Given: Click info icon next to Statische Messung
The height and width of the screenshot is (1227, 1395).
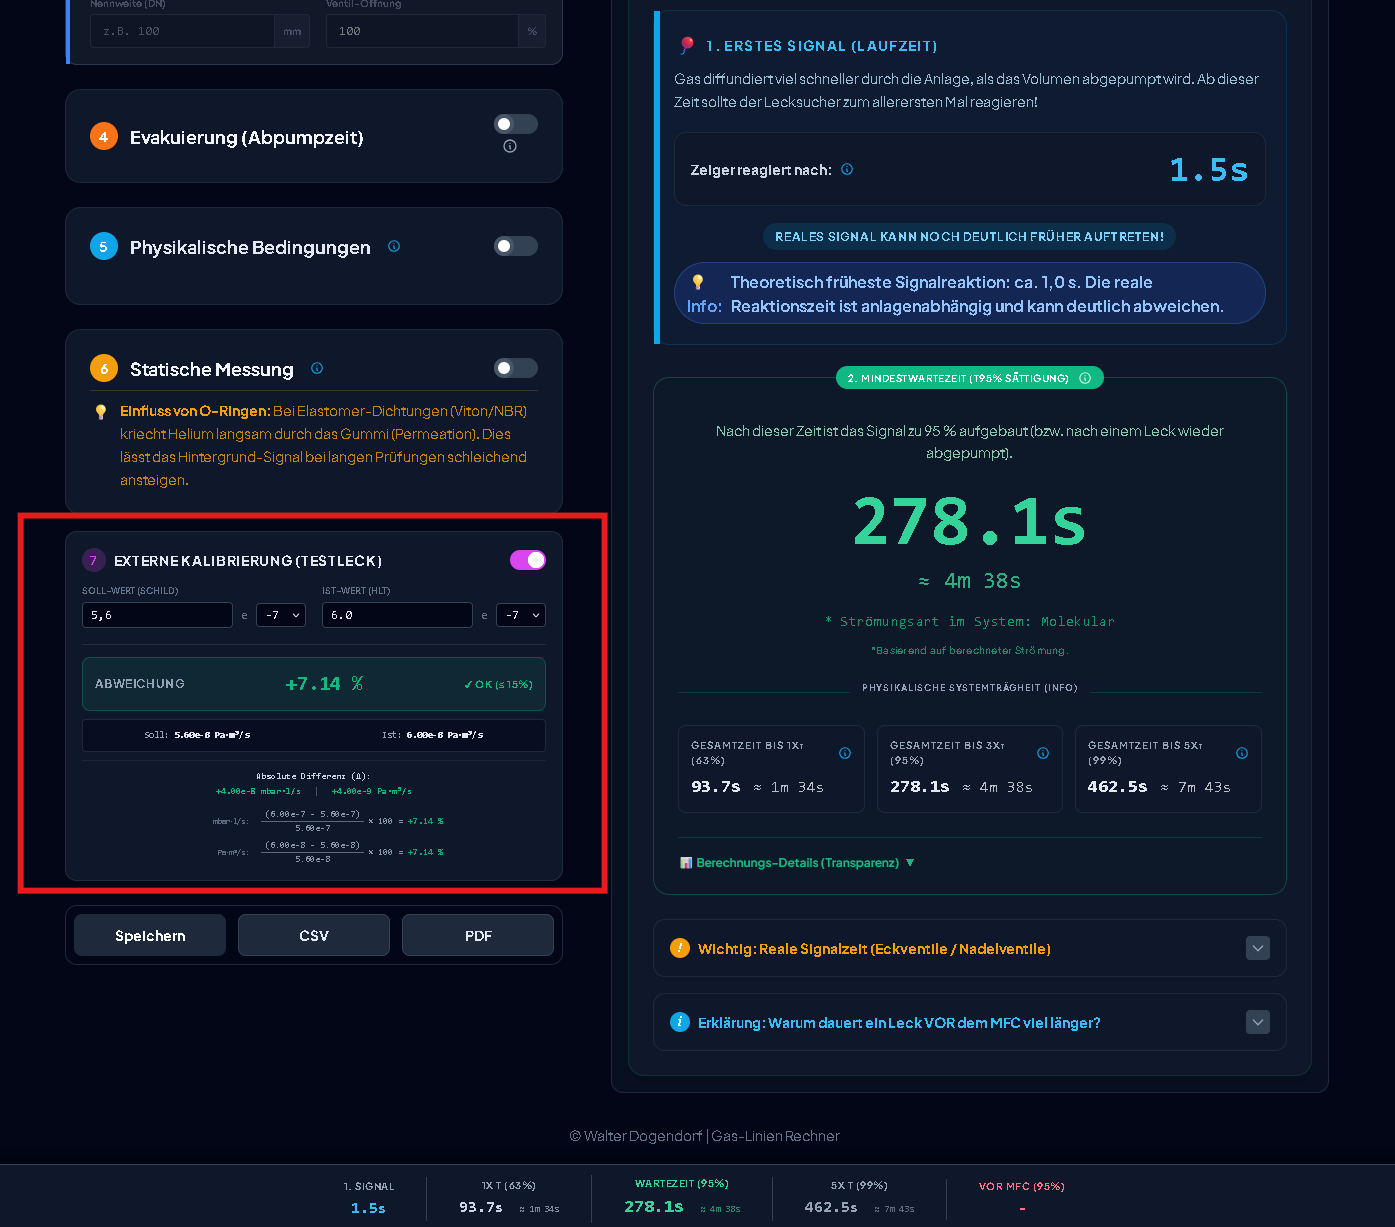Looking at the screenshot, I should (317, 368).
